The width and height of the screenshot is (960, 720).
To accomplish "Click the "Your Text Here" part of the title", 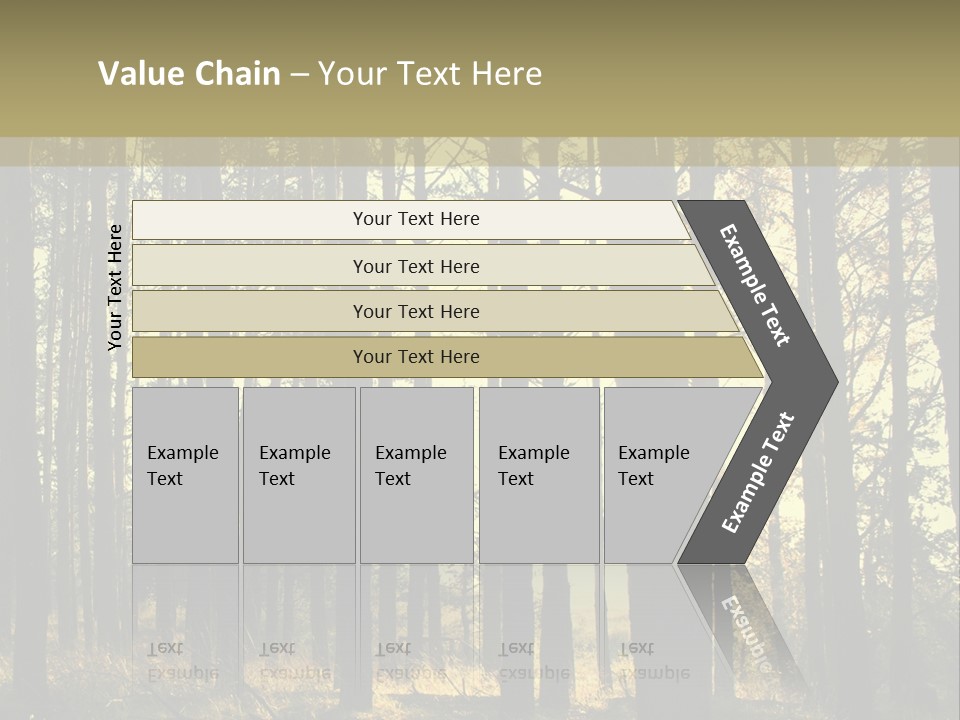I will point(430,74).
